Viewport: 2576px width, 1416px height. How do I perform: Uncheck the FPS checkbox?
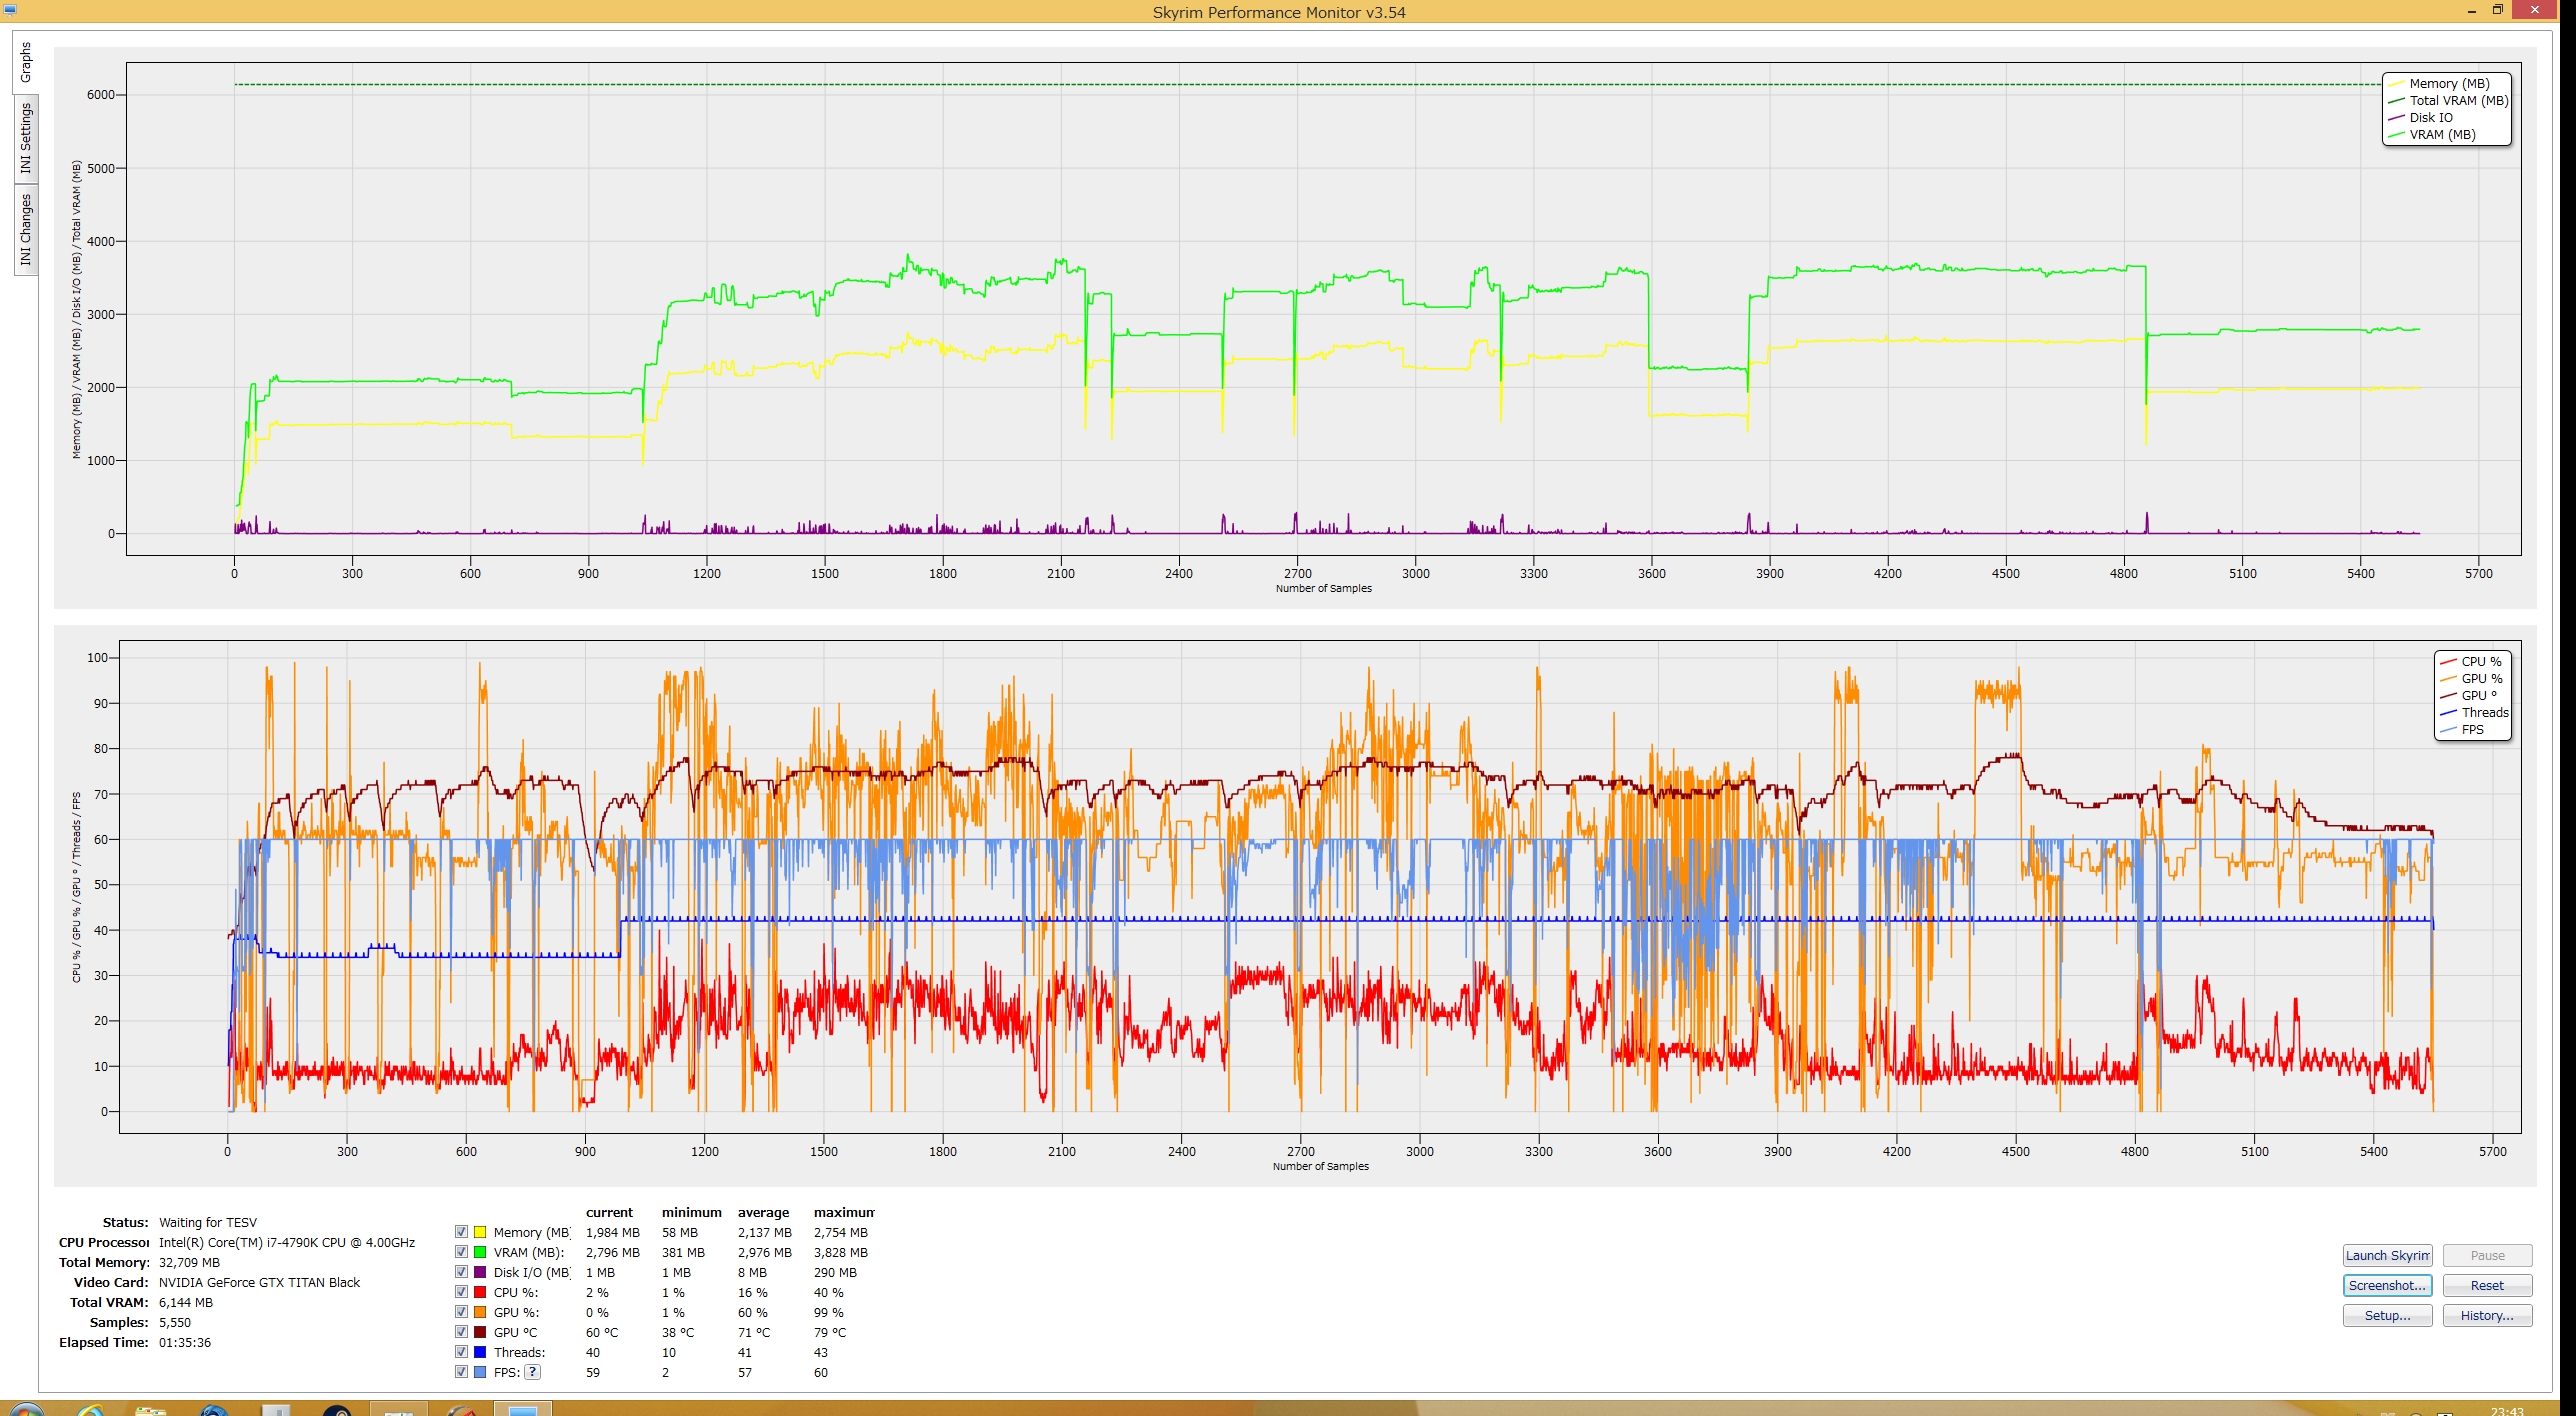click(x=461, y=1372)
